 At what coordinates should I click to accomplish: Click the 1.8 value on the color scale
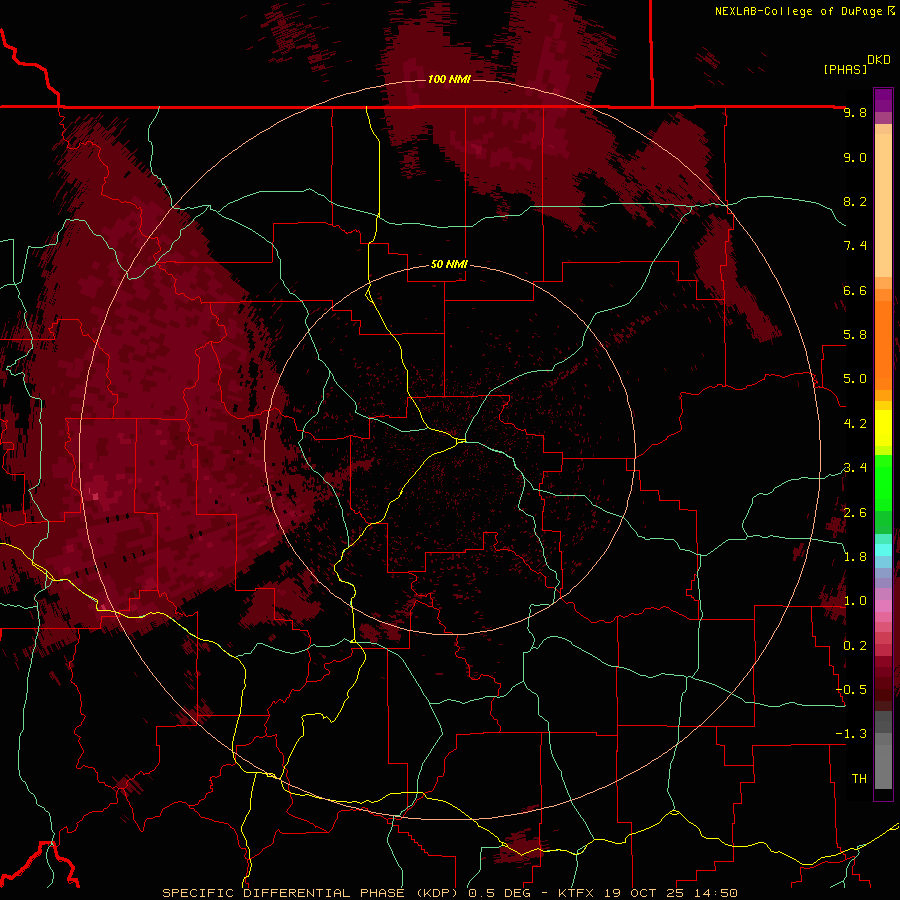[x=855, y=557]
